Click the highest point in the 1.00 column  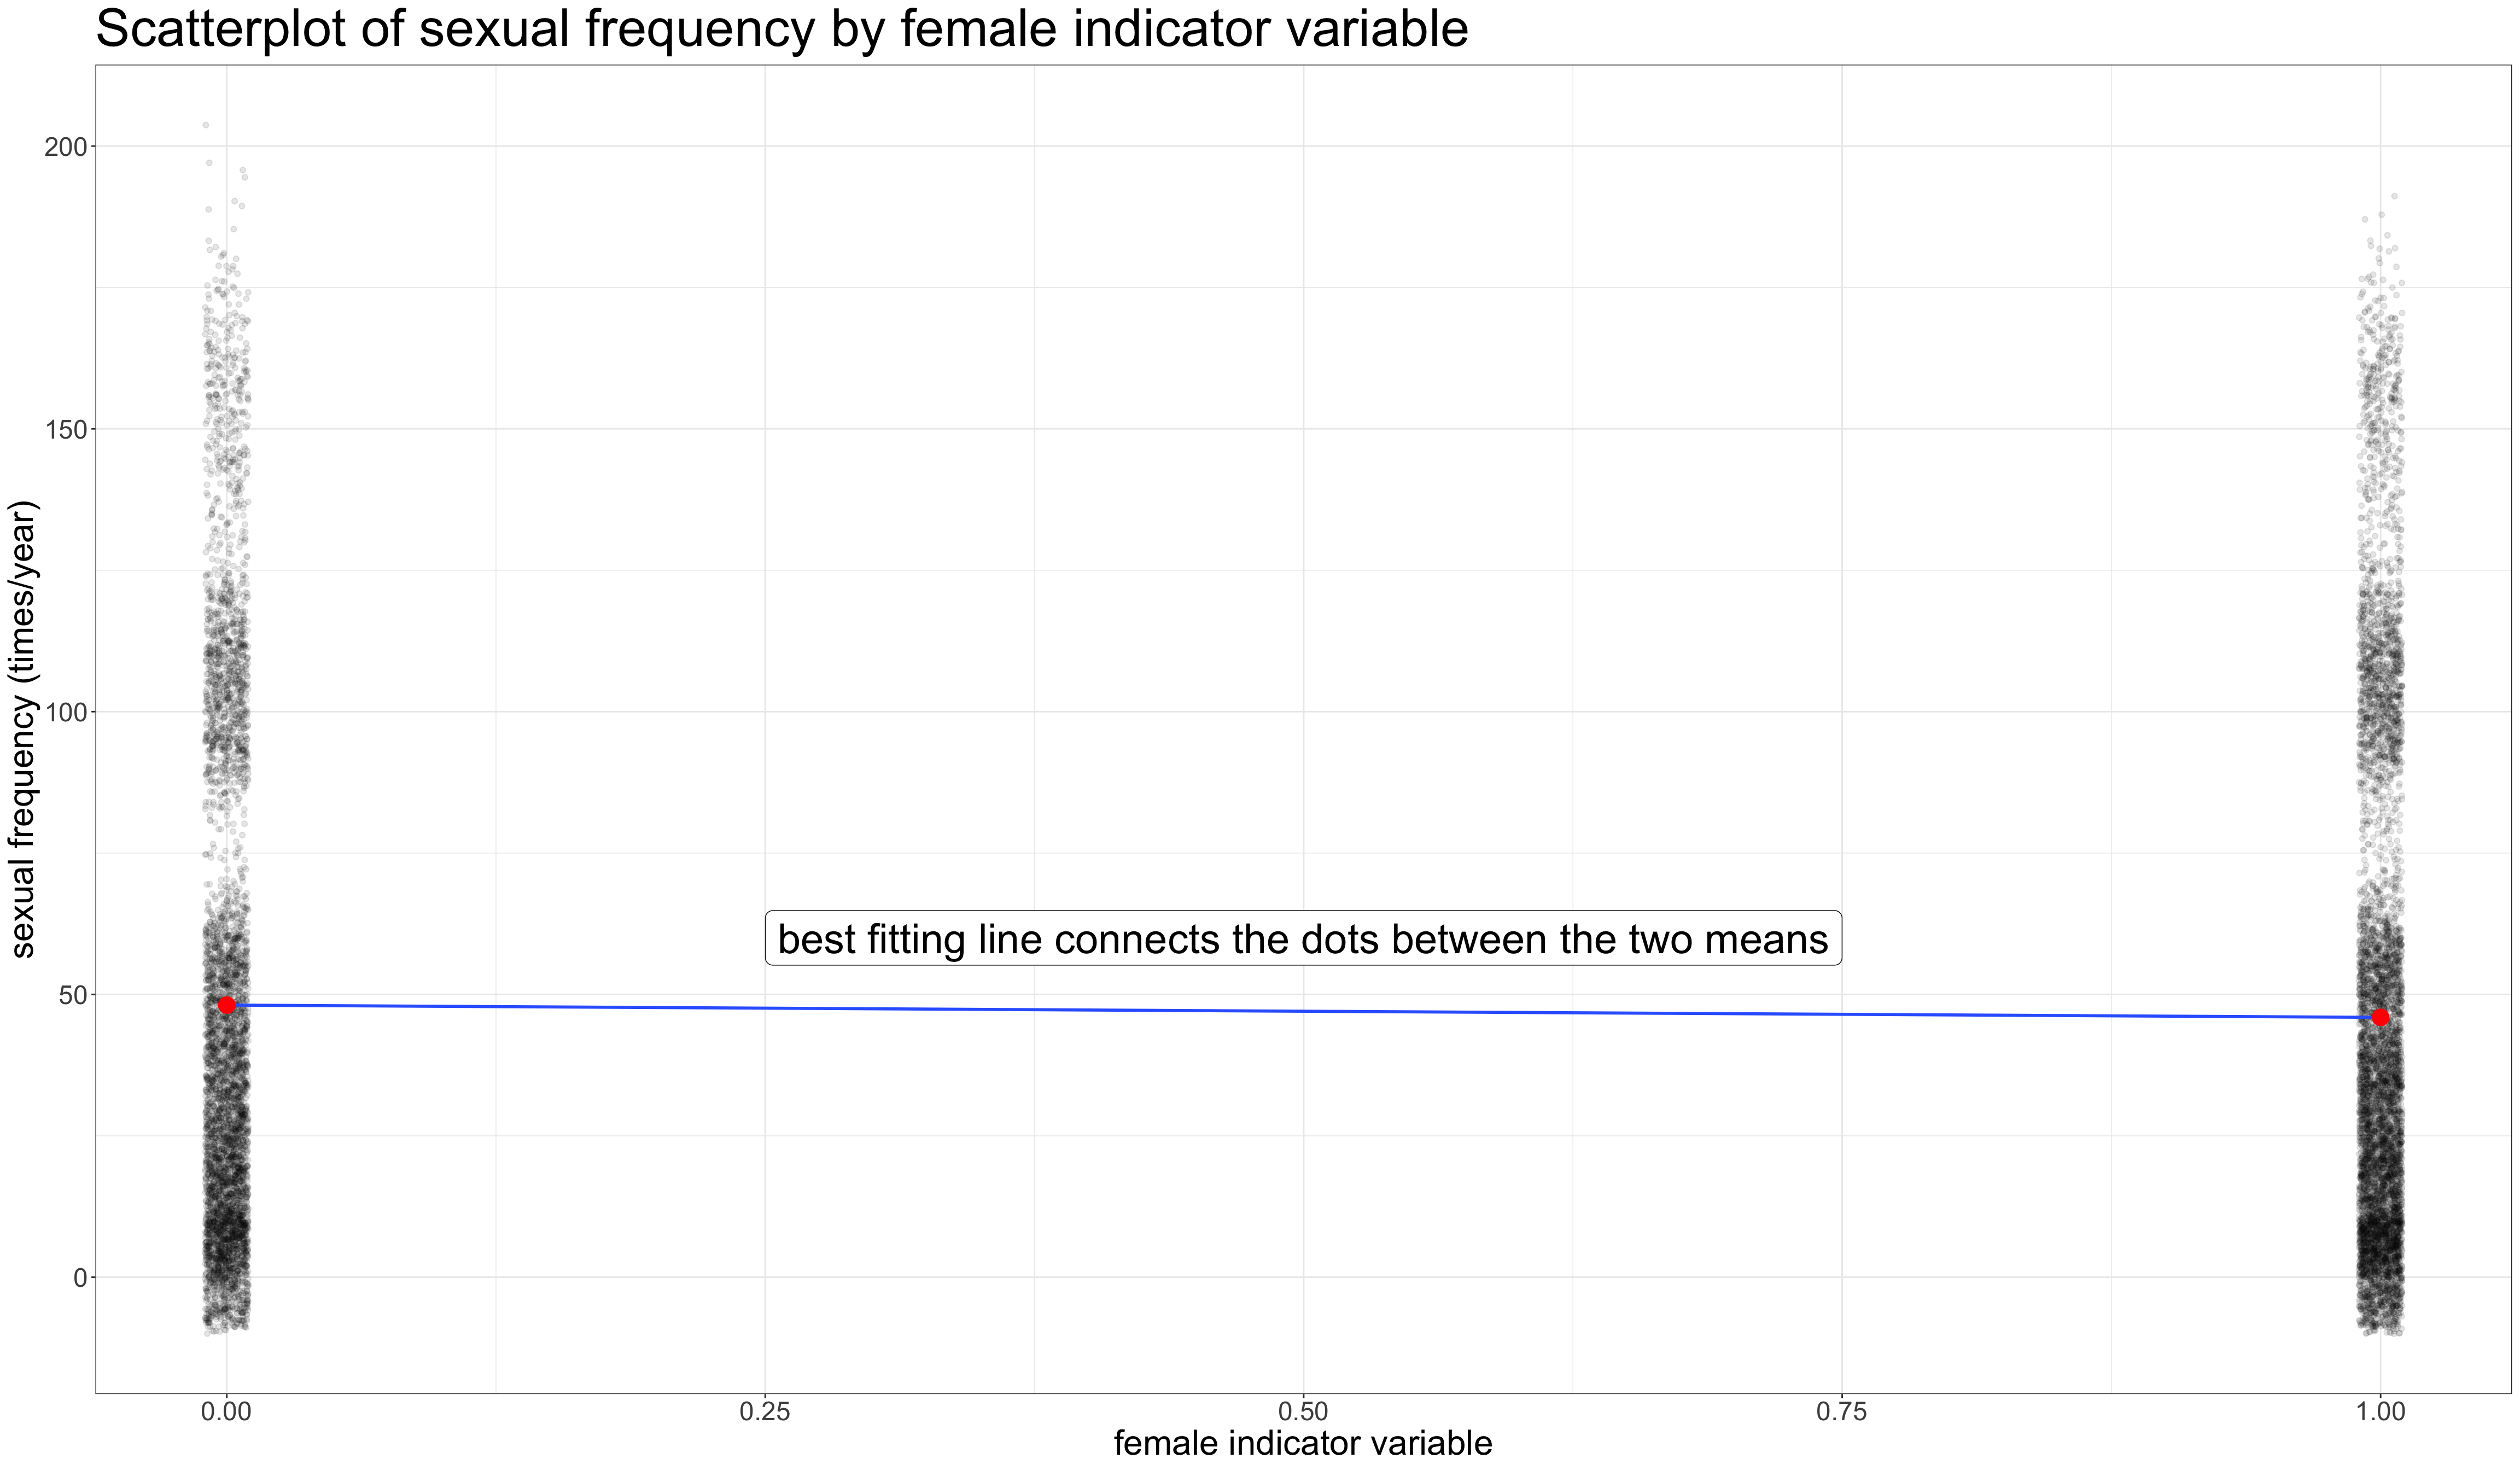click(2394, 196)
